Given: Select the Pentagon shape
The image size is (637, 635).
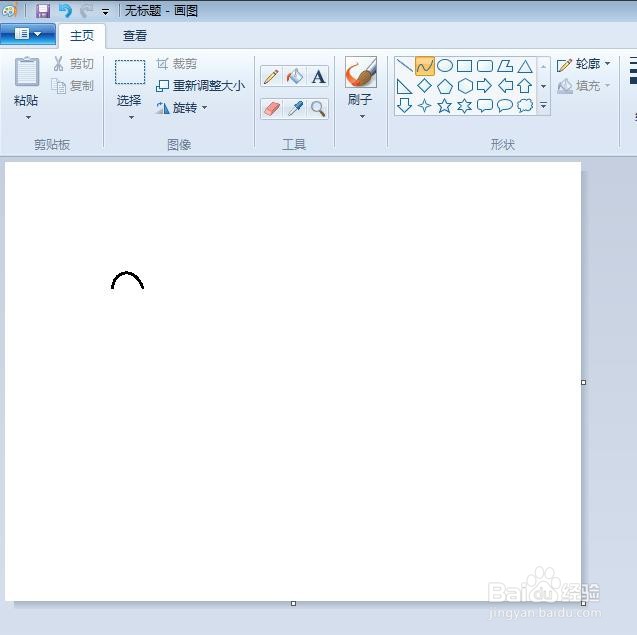Looking at the screenshot, I should tap(445, 86).
